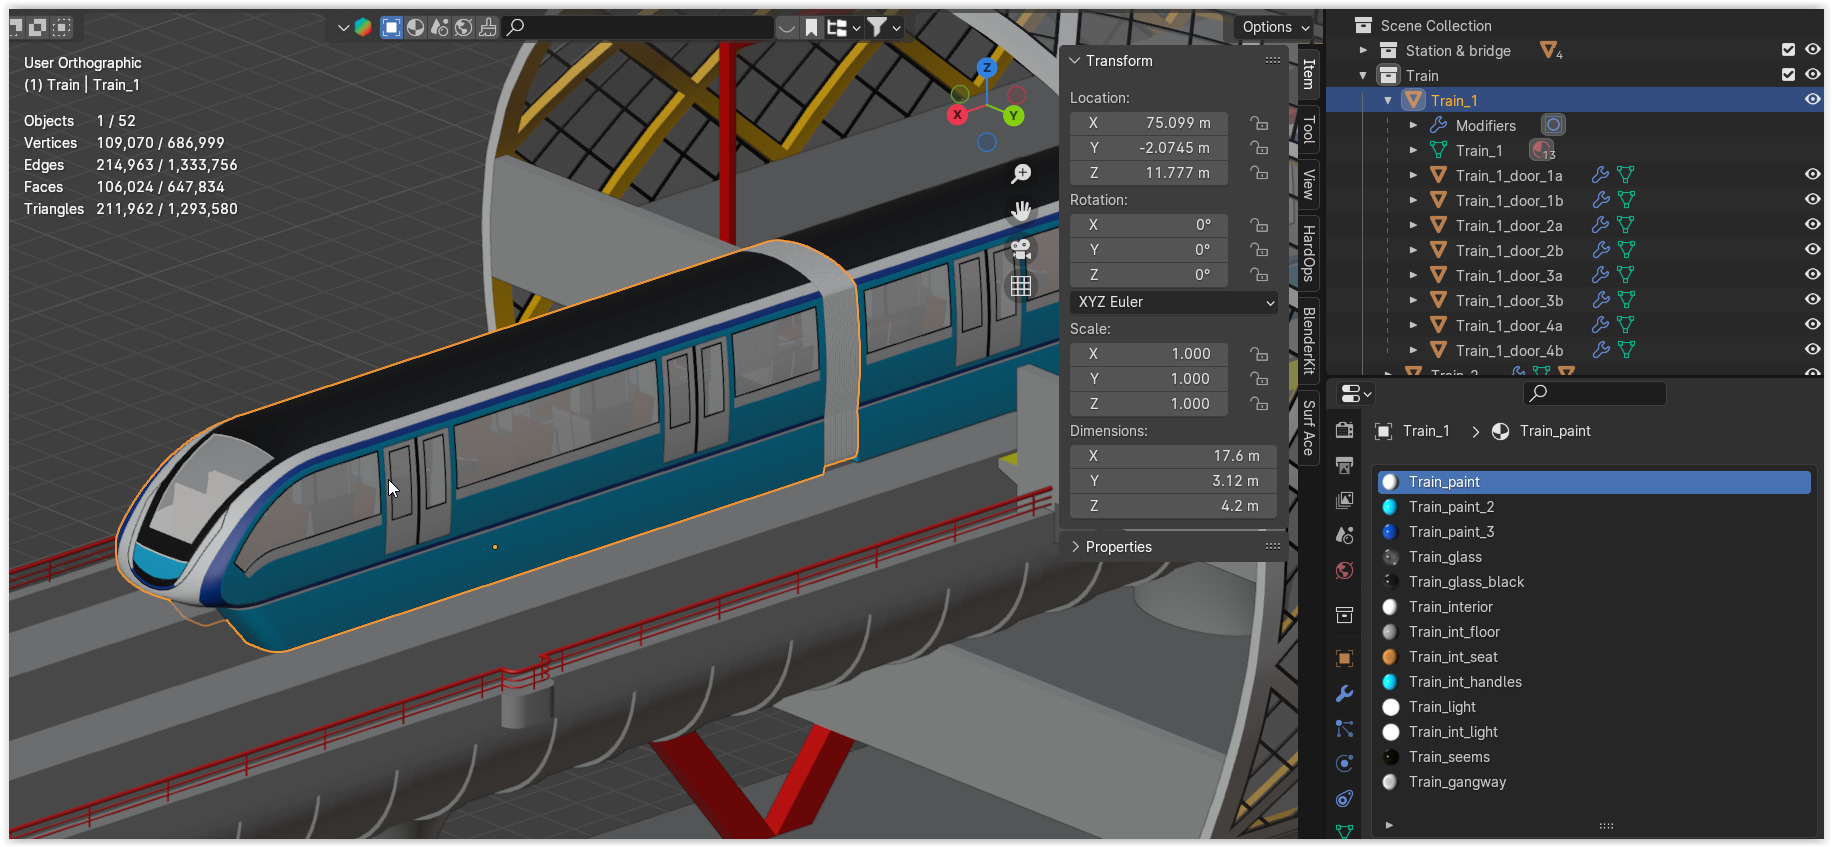Click the colorful cube icon in header
The height and width of the screenshot is (847, 1832).
(363, 27)
